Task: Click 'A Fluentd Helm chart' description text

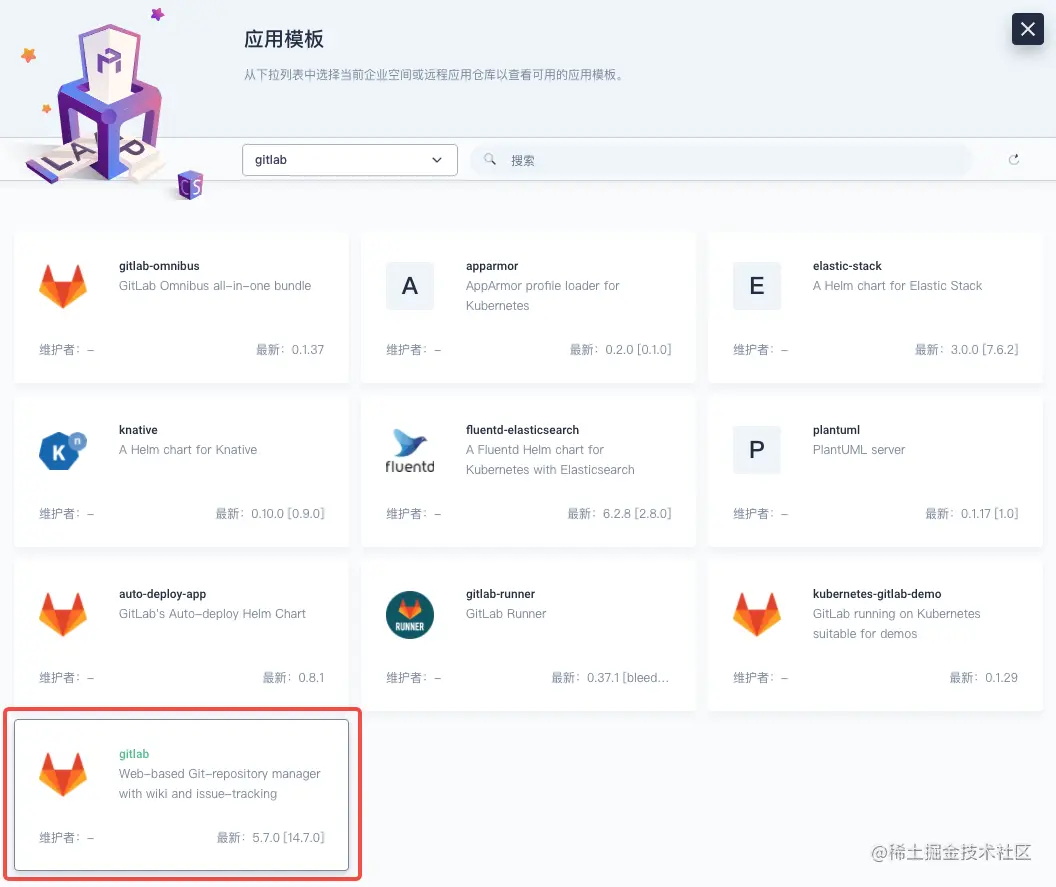Action: coord(550,459)
